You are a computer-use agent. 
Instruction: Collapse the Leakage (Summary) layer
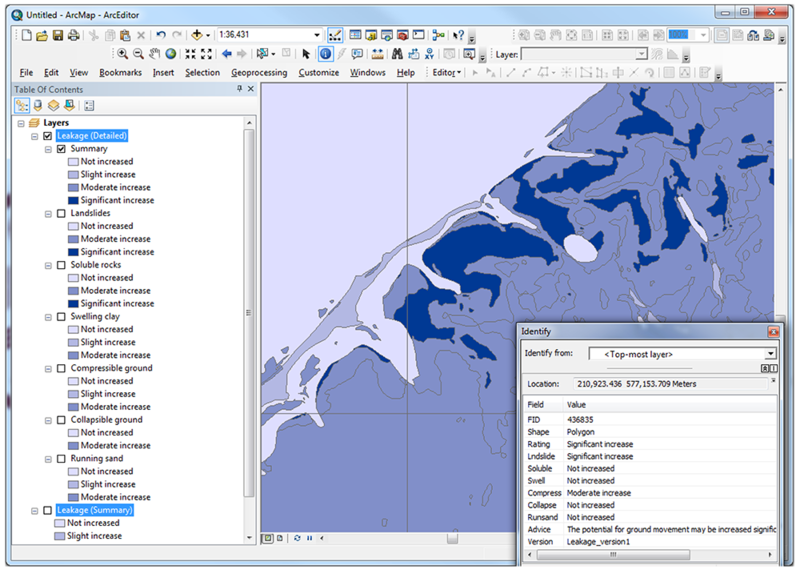pos(35,511)
